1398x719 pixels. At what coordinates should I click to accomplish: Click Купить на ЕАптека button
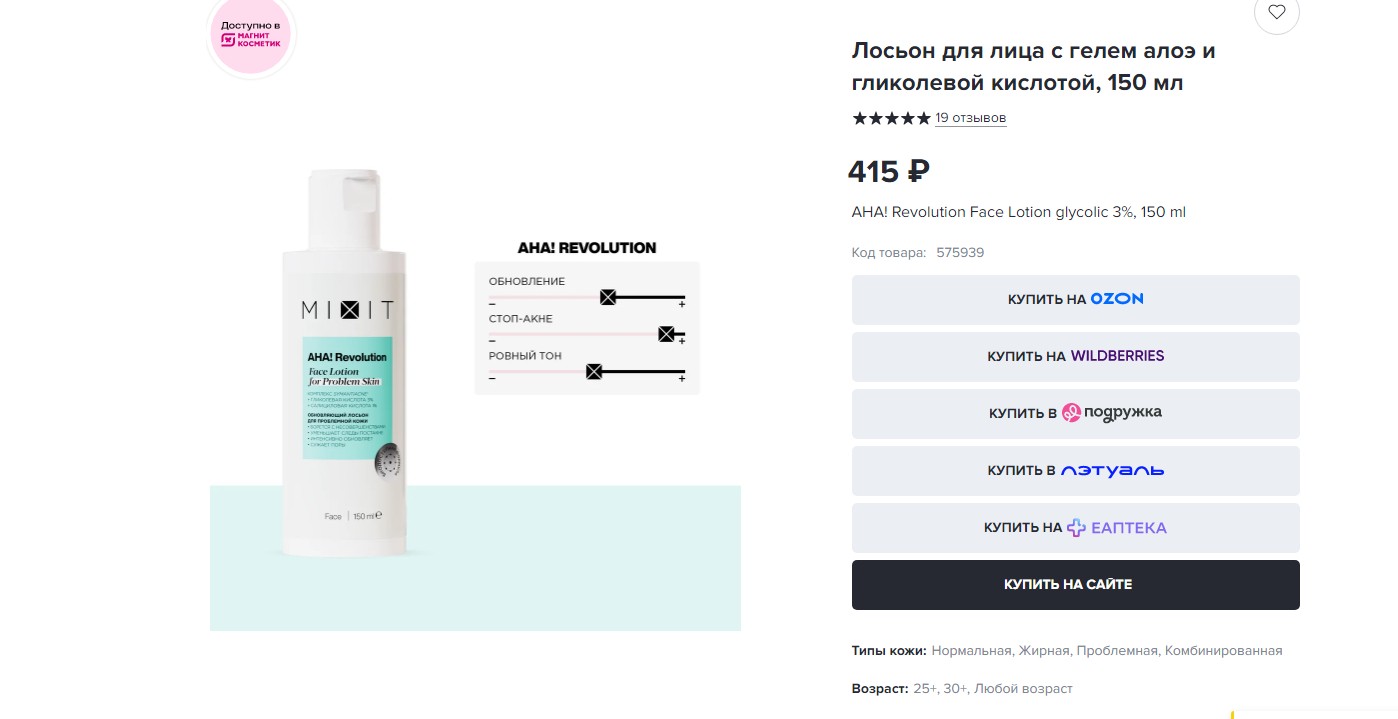pyautogui.click(x=1075, y=527)
